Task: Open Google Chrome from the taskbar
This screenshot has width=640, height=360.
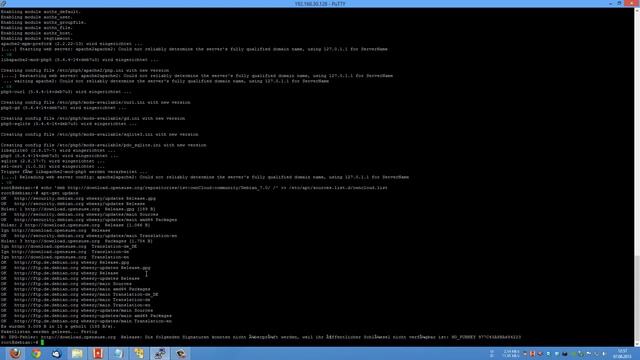Action: click(x=36, y=353)
